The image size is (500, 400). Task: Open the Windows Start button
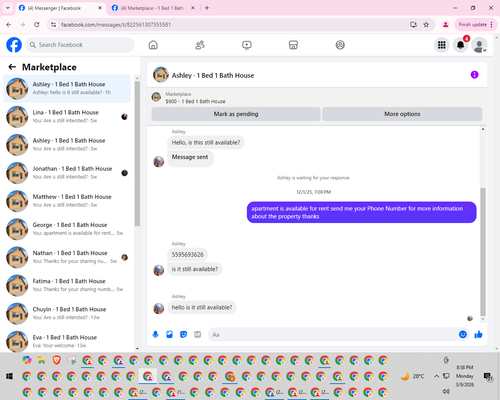pos(9,376)
